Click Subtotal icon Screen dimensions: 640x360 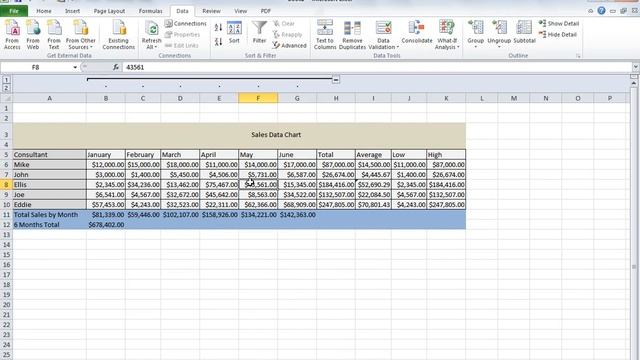(x=524, y=32)
